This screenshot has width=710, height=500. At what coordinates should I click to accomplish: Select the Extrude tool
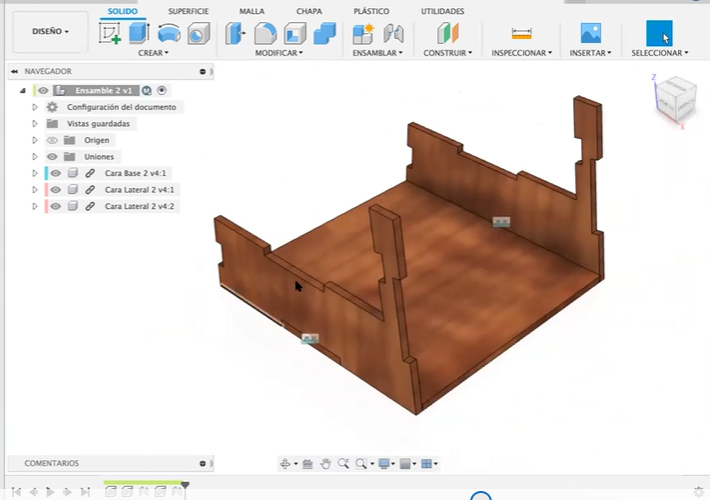pos(139,33)
